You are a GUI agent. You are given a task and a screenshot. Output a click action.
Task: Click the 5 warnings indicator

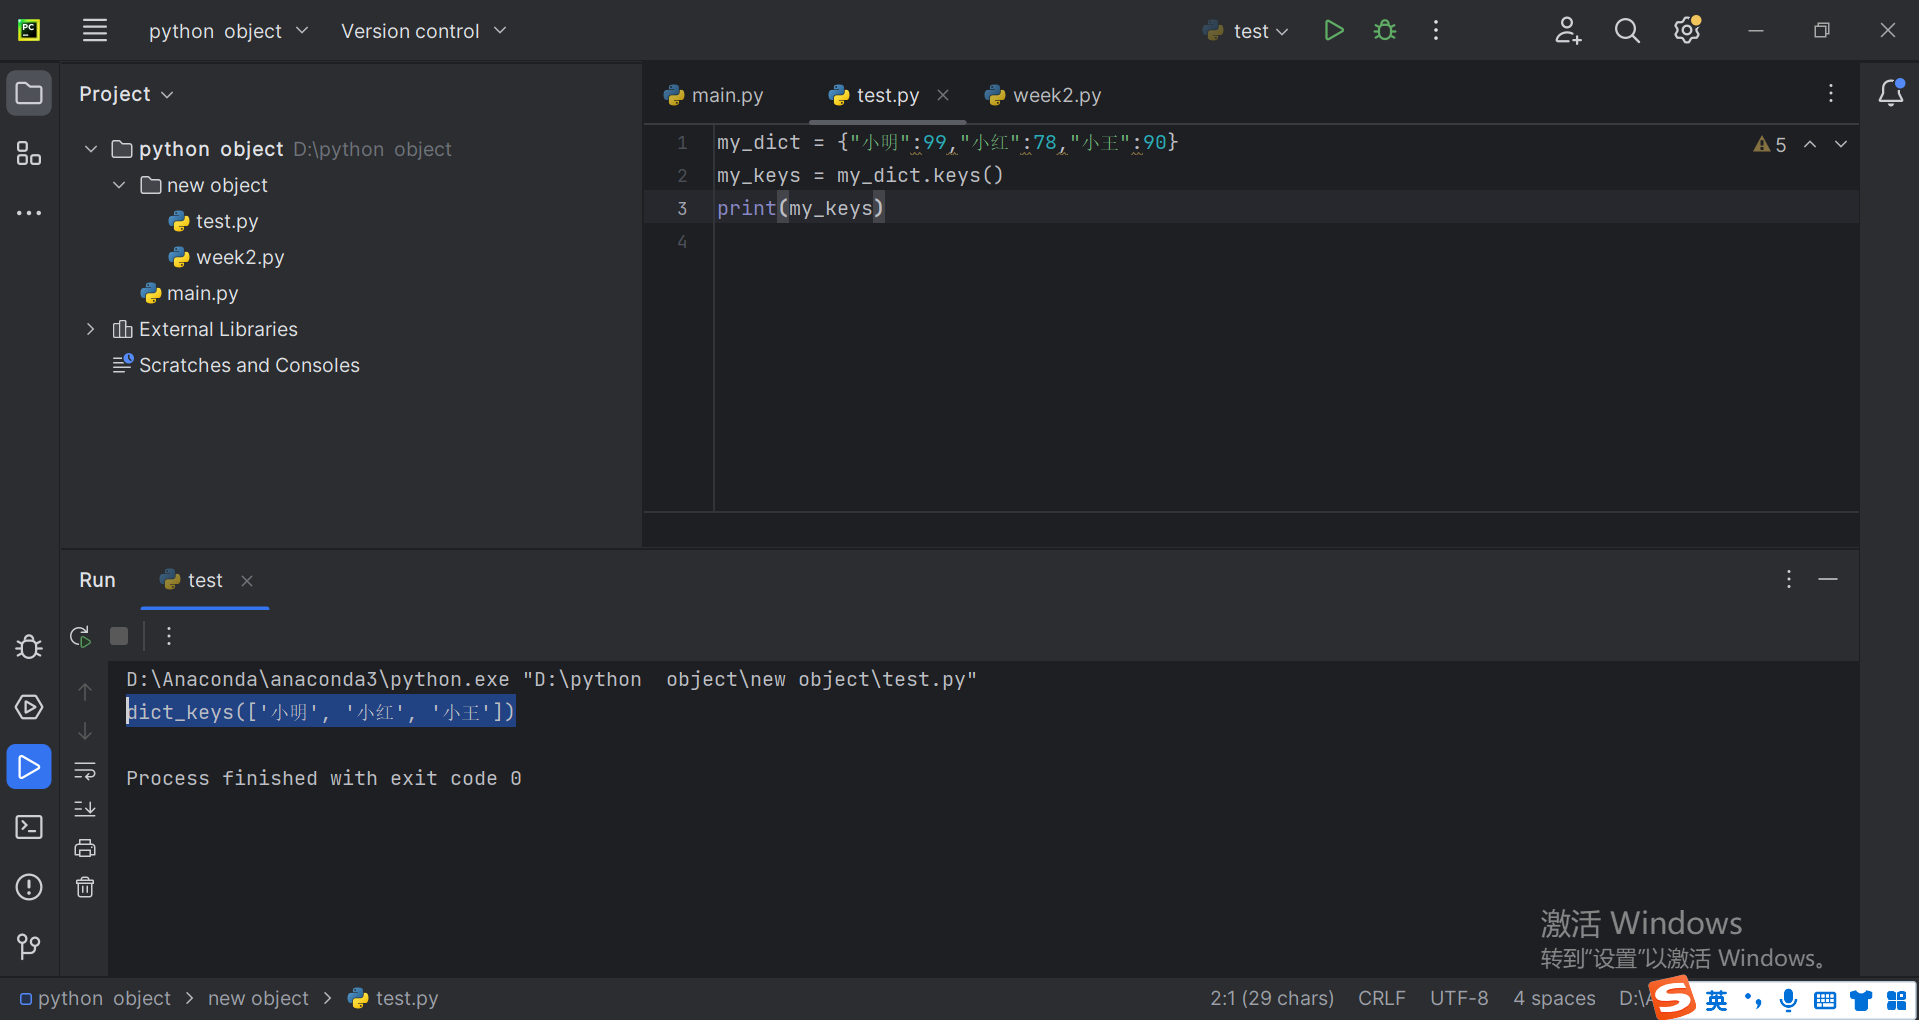pos(1769,144)
